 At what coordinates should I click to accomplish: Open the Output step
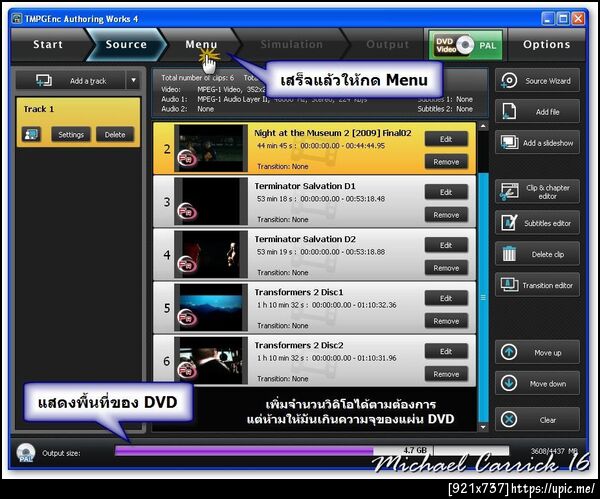pos(387,44)
